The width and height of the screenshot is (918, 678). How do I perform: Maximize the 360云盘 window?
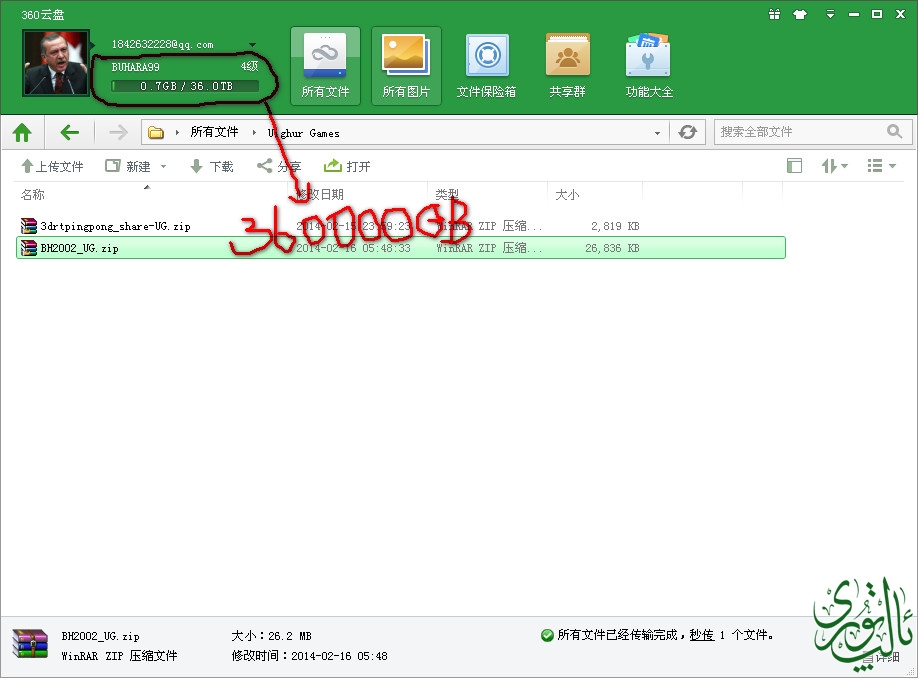pos(876,14)
